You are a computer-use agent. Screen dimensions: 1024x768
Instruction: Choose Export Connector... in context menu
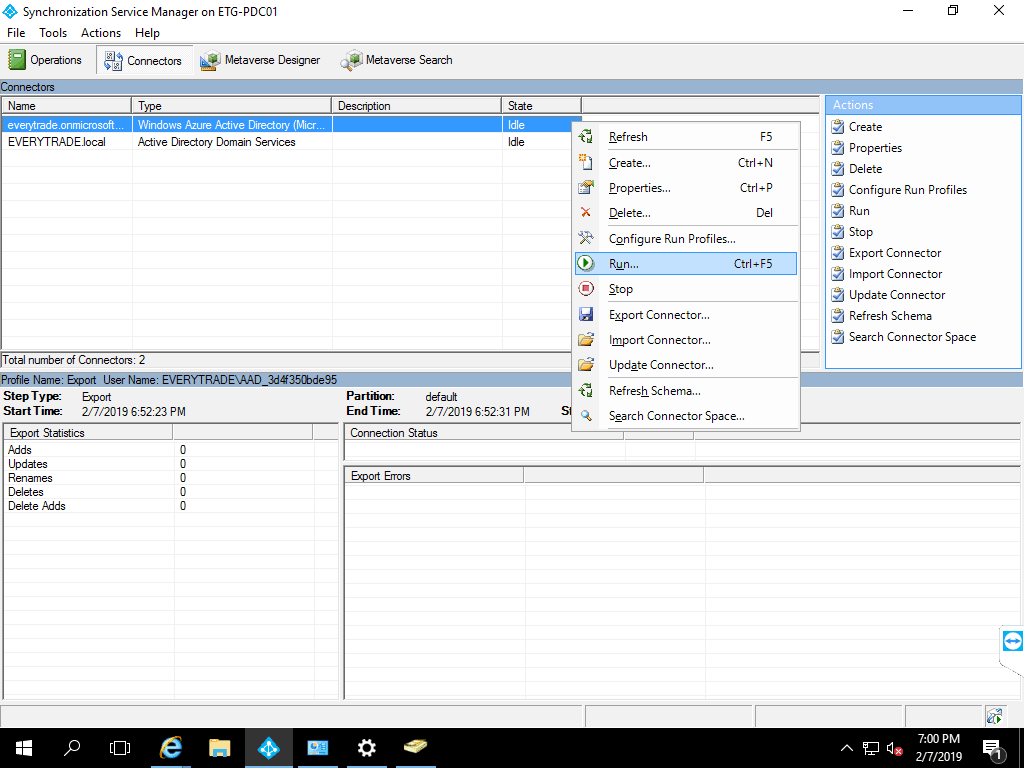[686, 315]
